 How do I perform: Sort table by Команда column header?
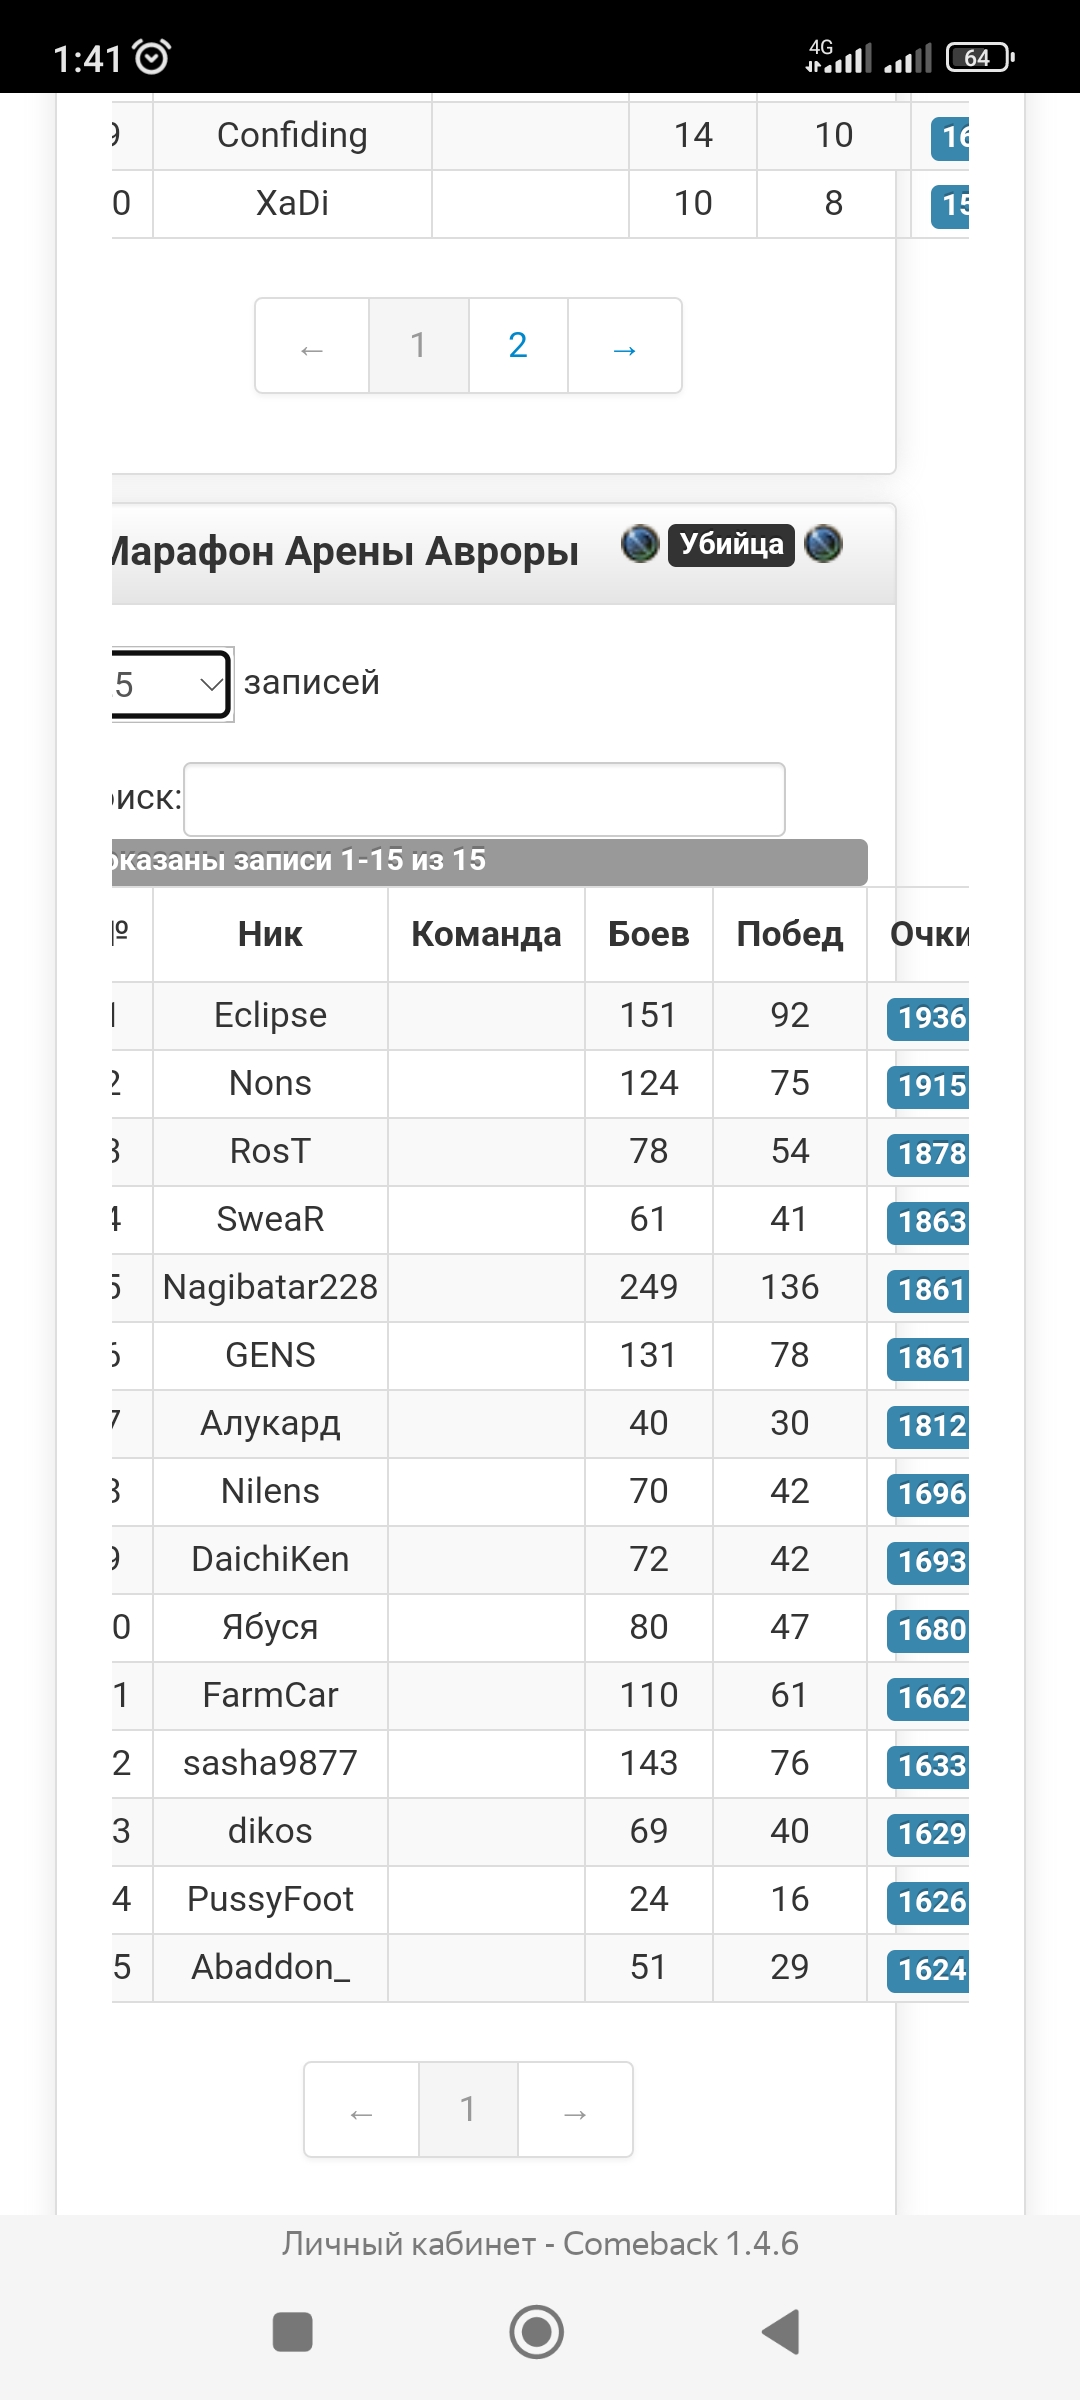point(486,934)
